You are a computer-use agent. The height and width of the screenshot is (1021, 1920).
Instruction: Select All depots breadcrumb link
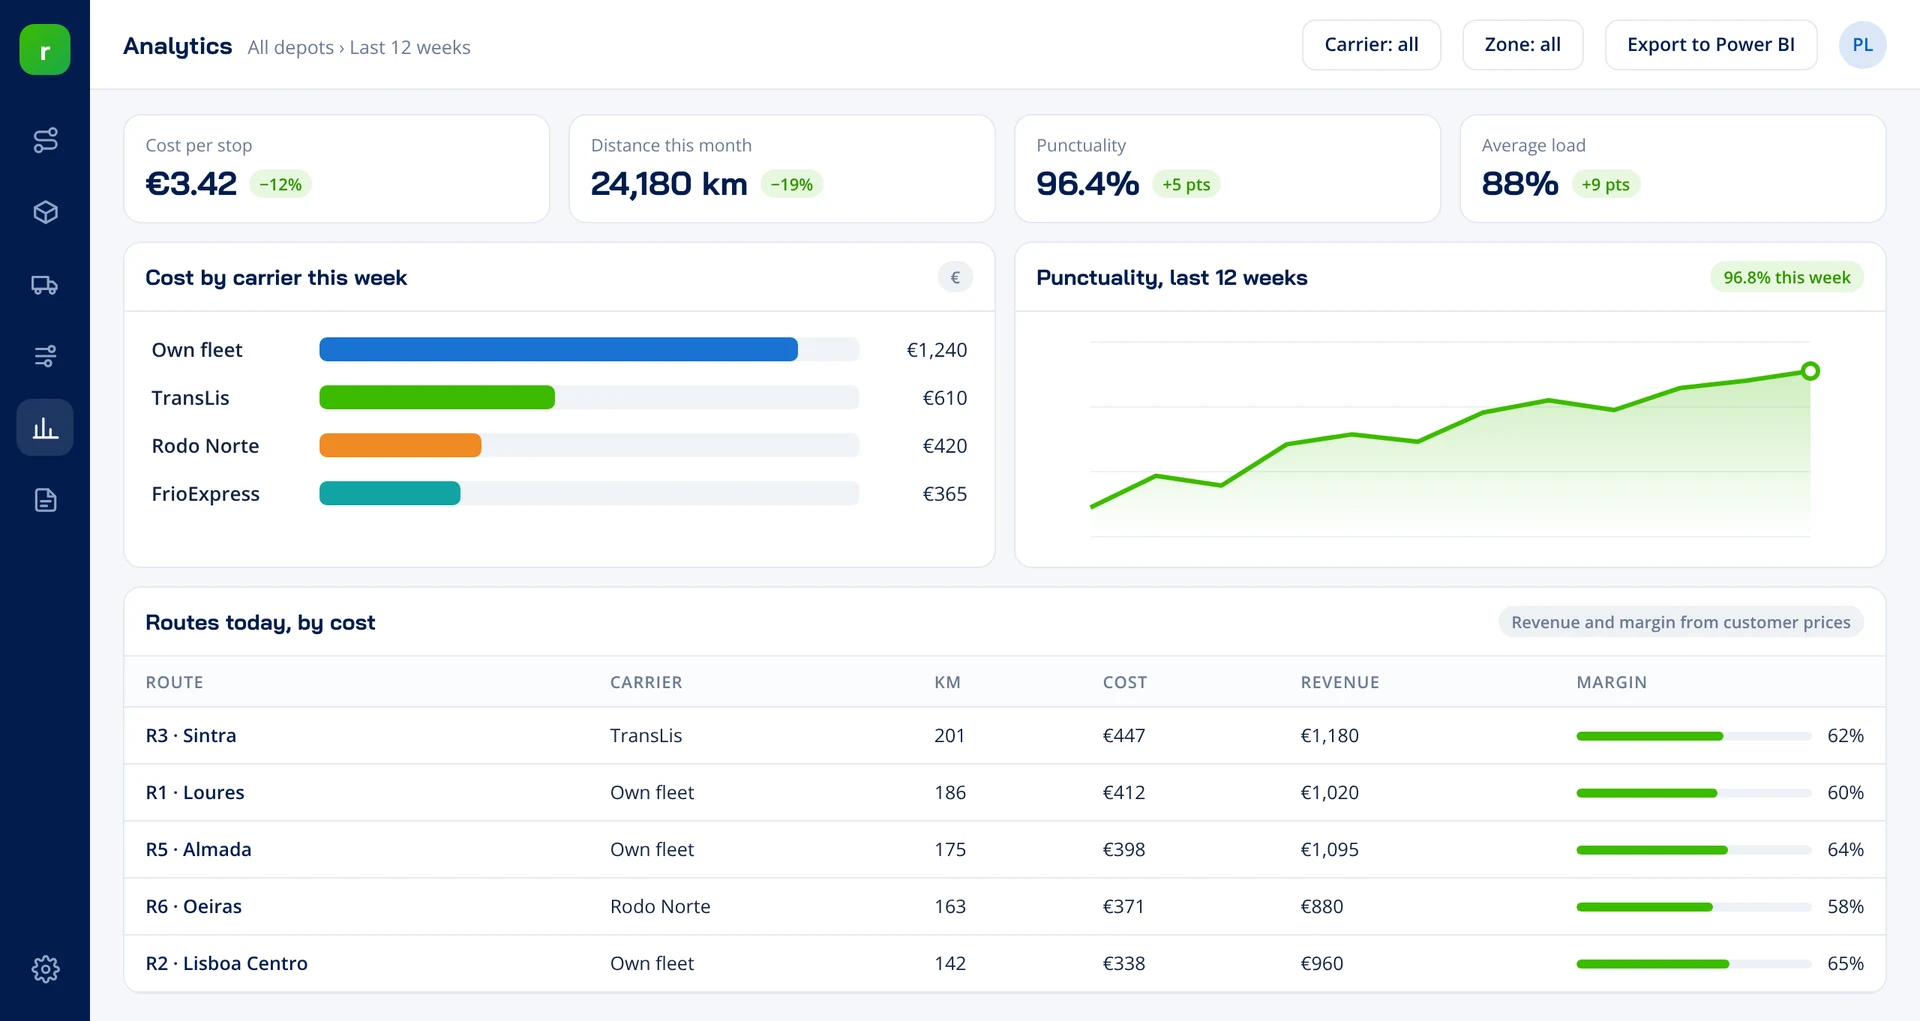pos(291,48)
